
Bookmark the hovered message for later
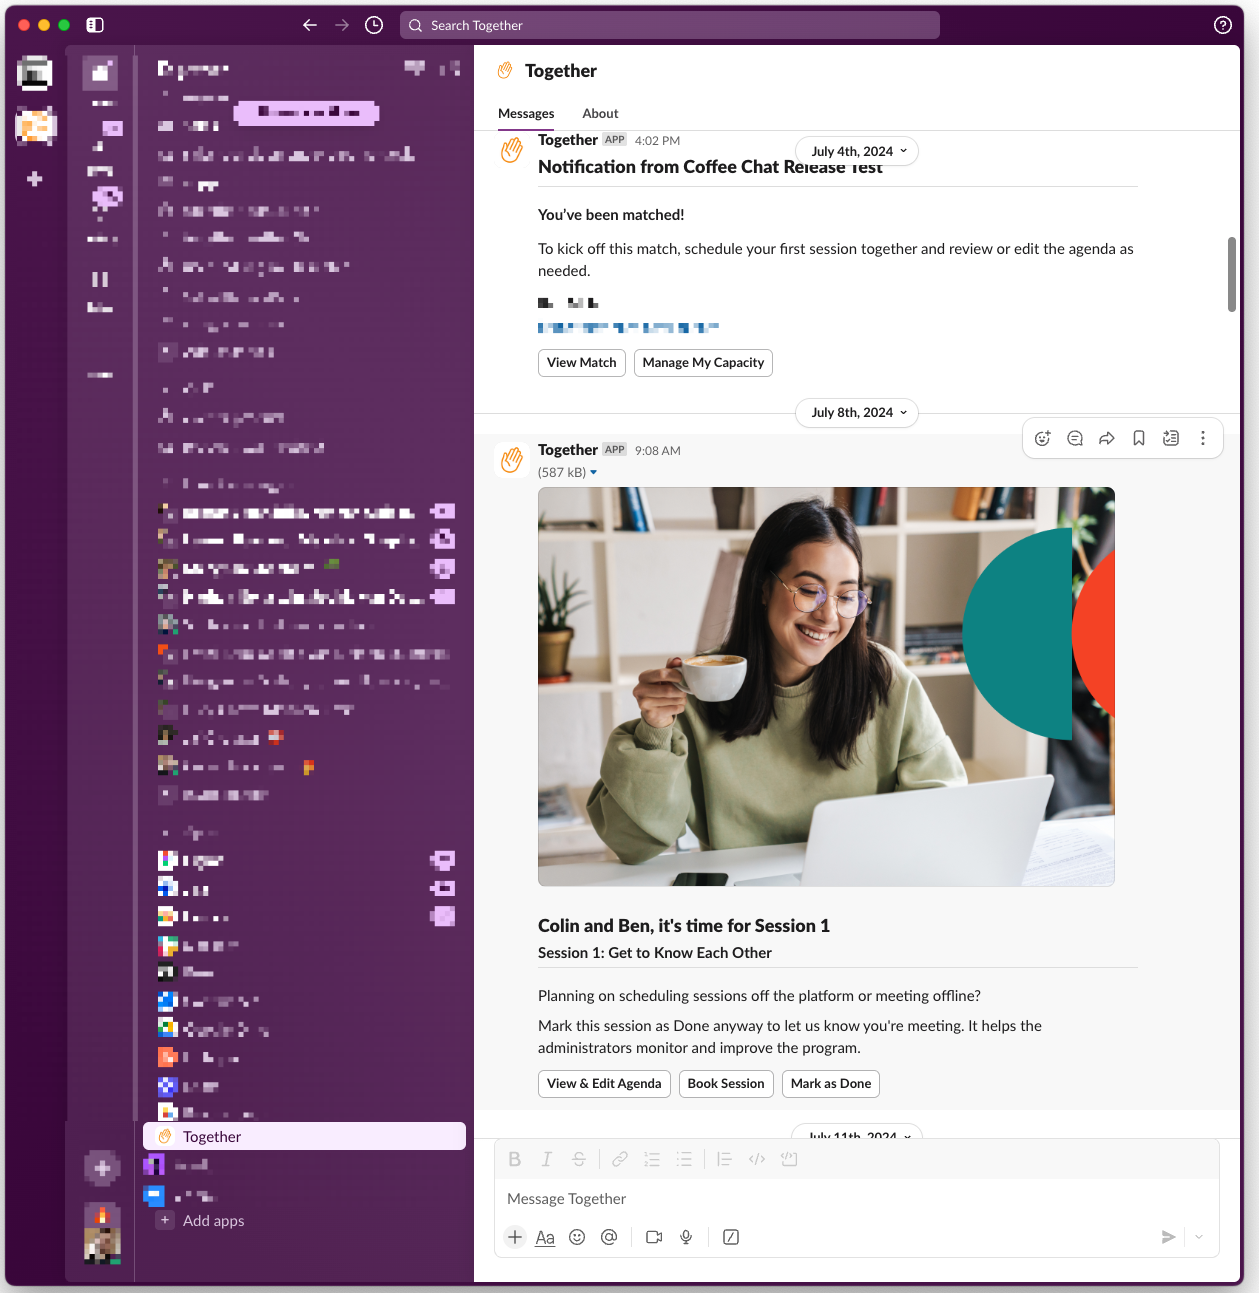point(1139,438)
